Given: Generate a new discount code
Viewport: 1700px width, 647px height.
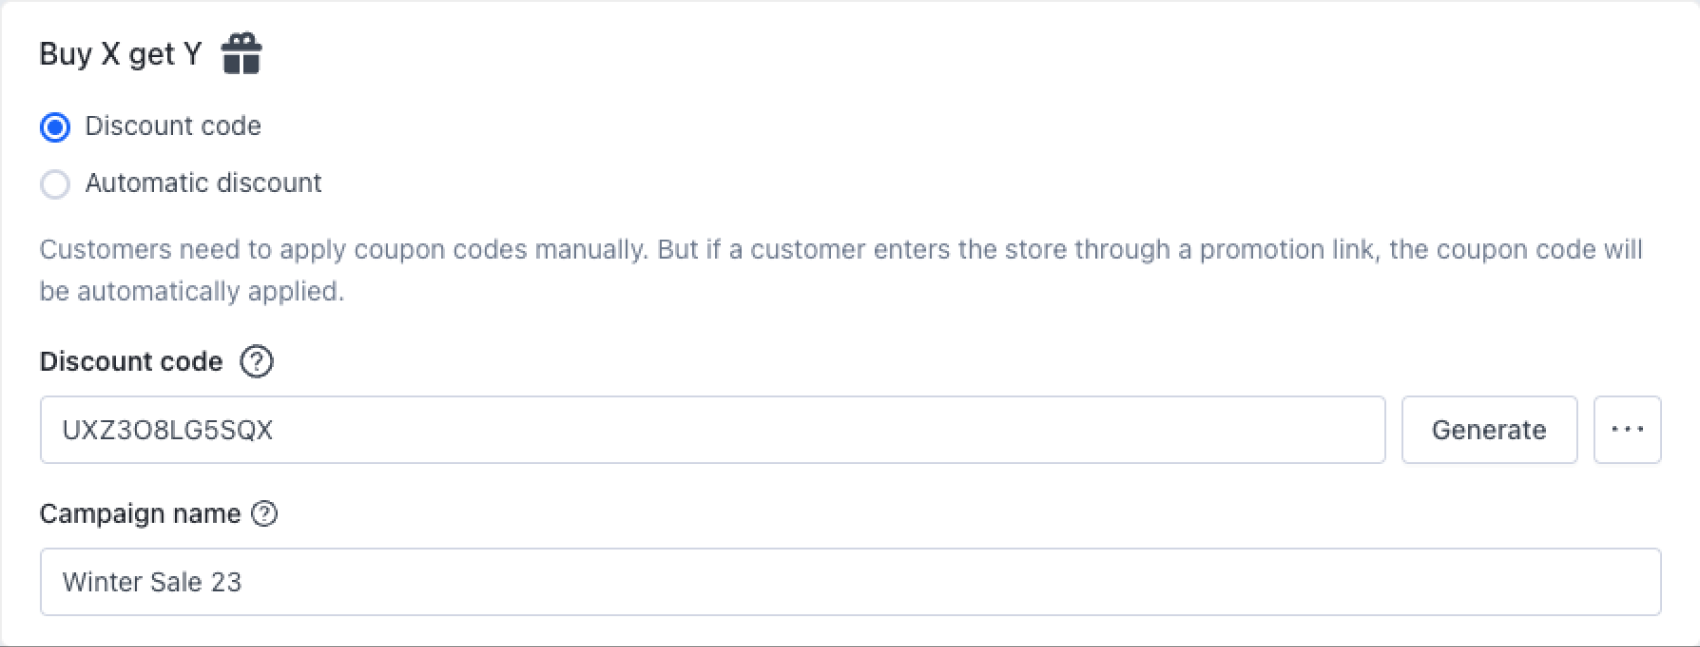Looking at the screenshot, I should (1489, 430).
